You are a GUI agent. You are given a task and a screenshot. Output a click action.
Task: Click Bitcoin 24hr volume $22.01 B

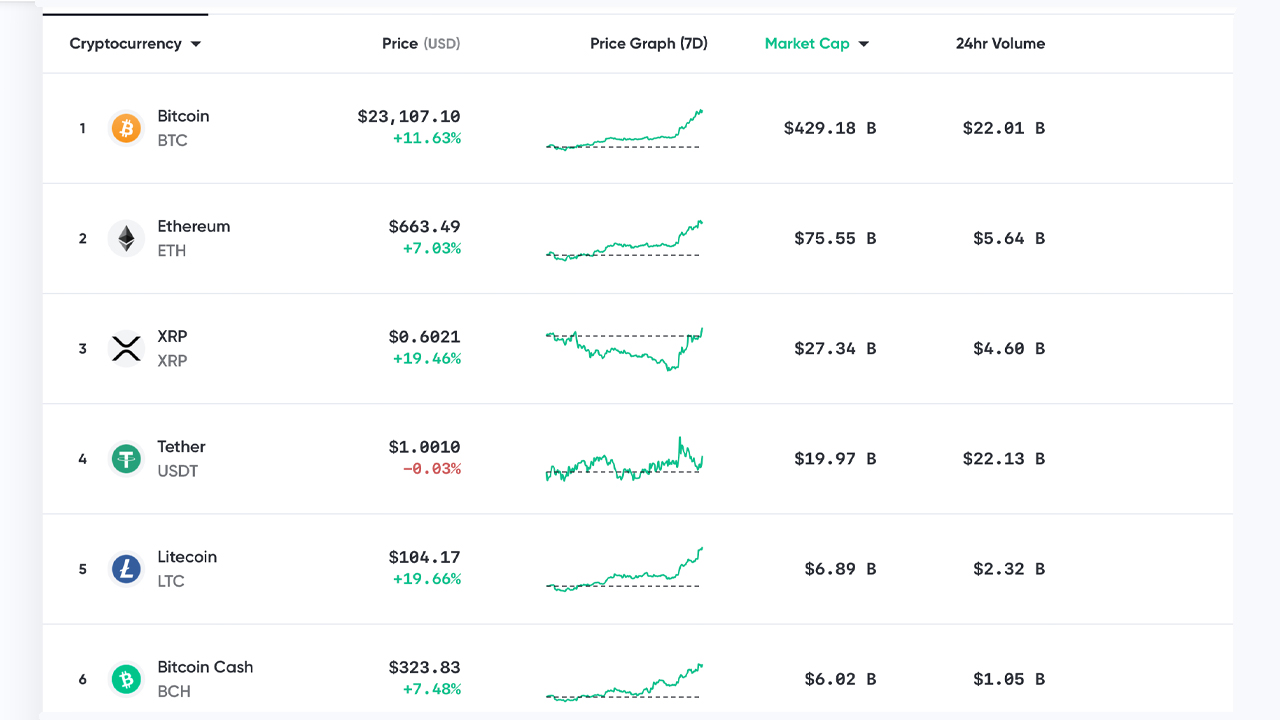1004,128
